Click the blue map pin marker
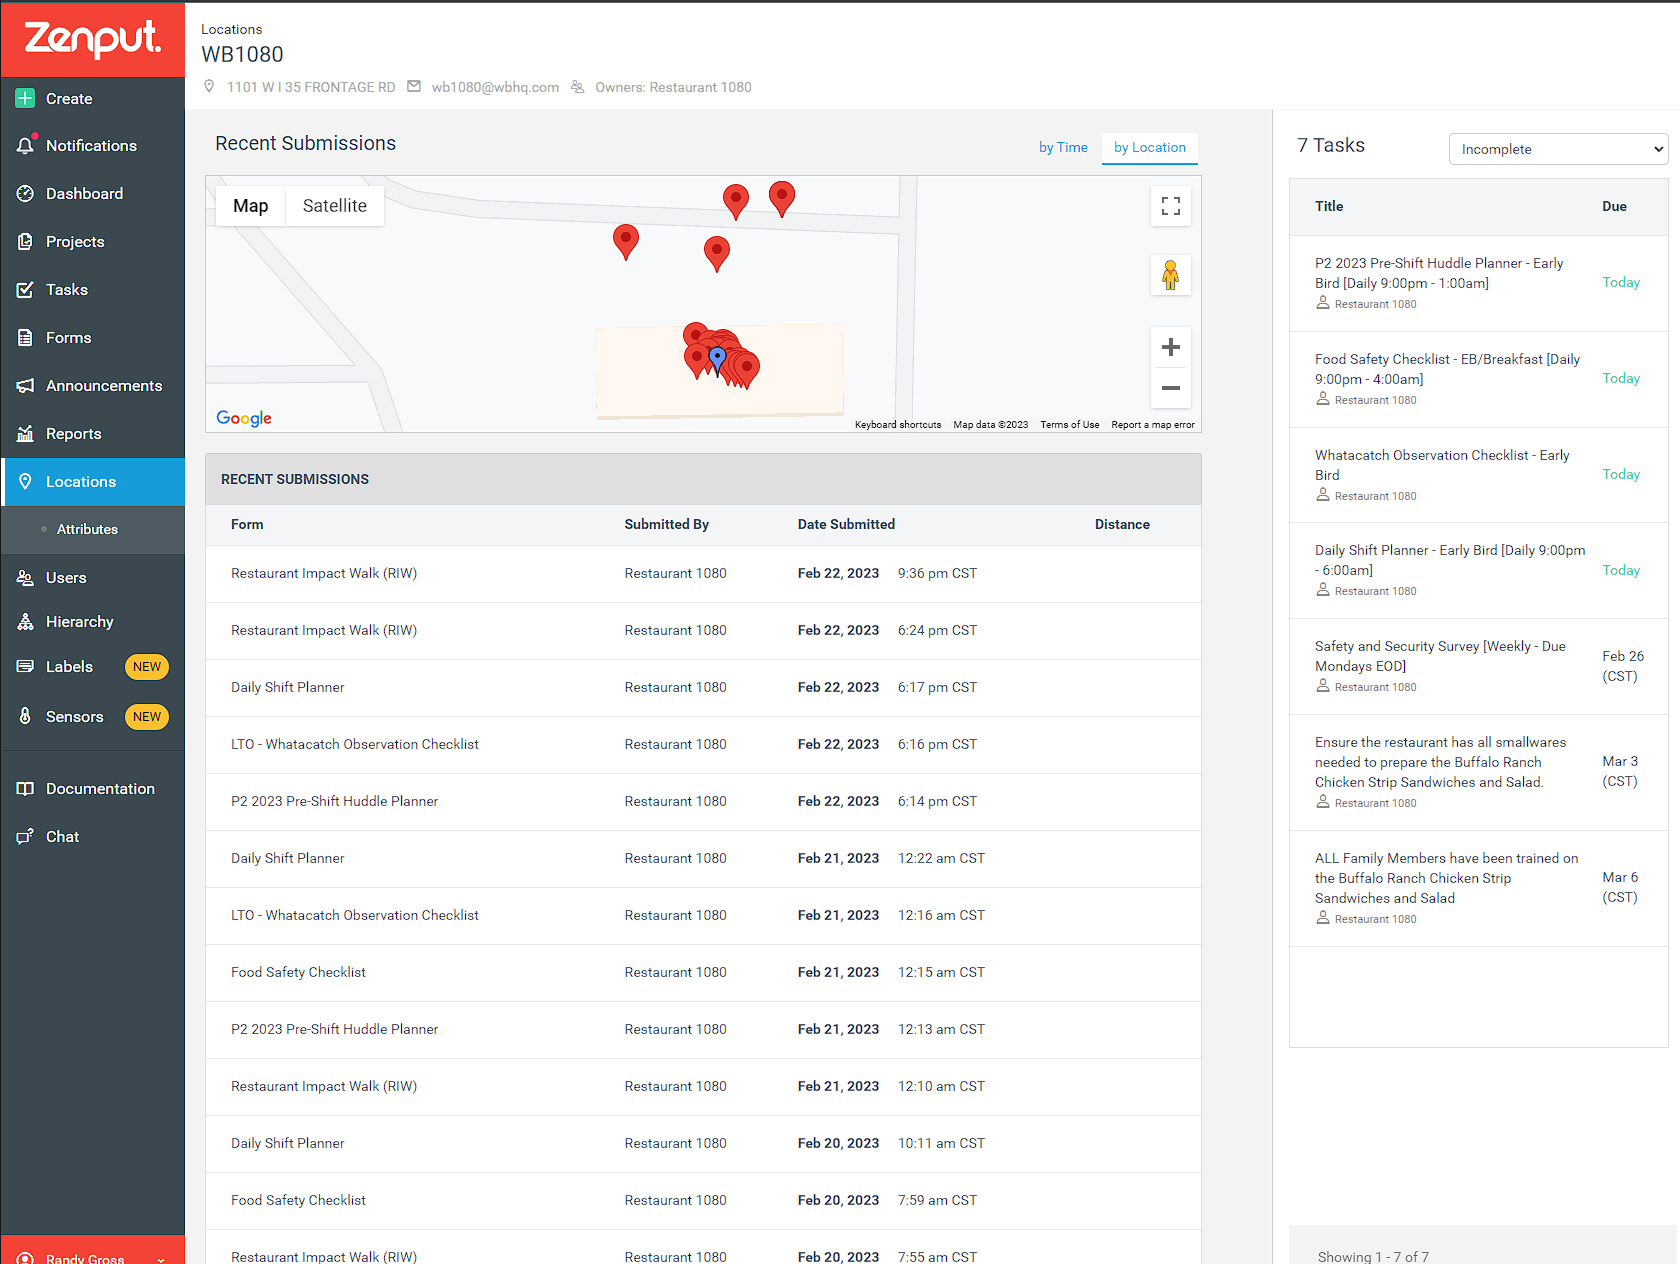 (717, 359)
